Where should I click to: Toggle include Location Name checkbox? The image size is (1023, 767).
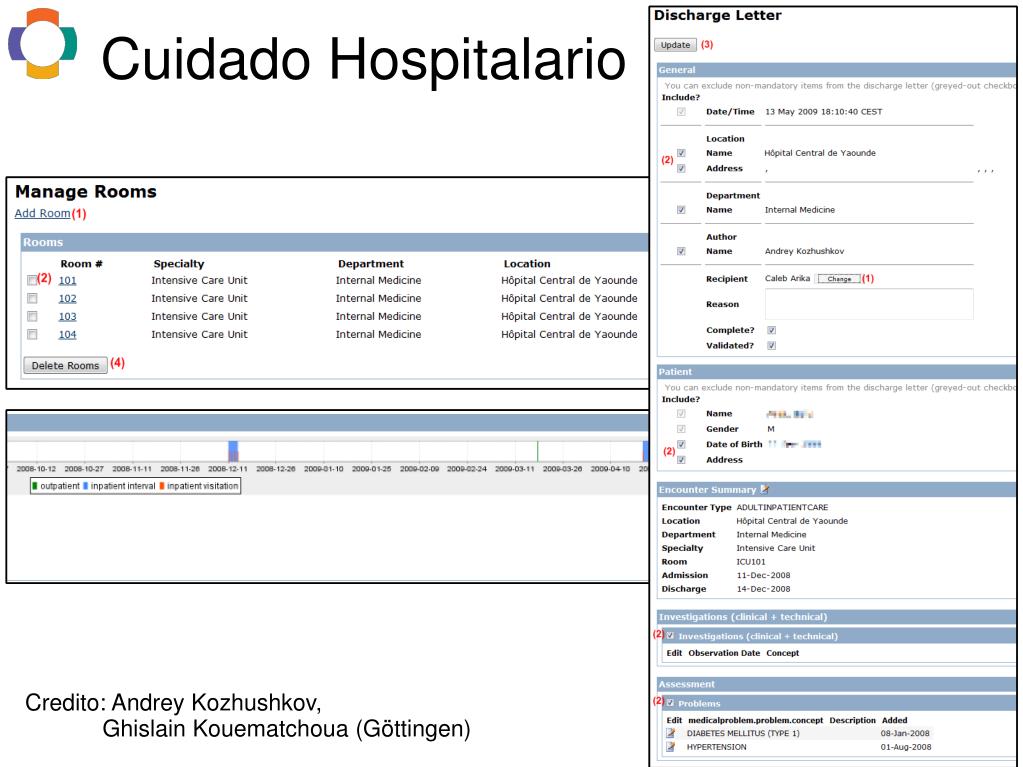(x=681, y=153)
